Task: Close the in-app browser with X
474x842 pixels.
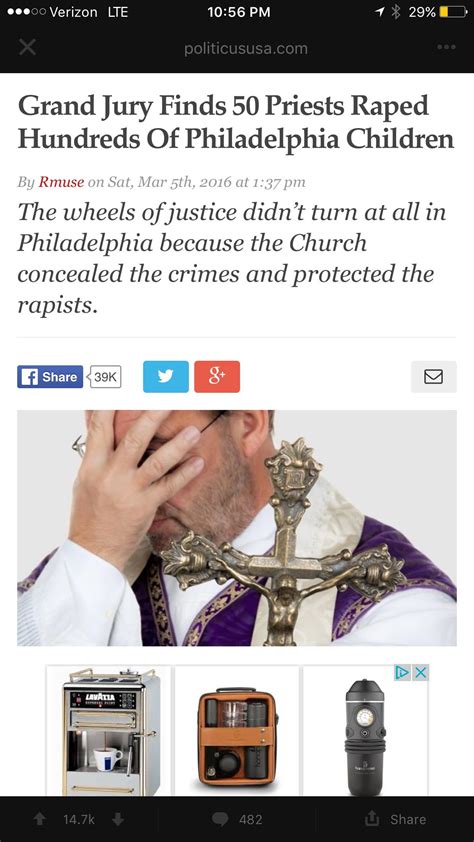Action: coord(27,47)
